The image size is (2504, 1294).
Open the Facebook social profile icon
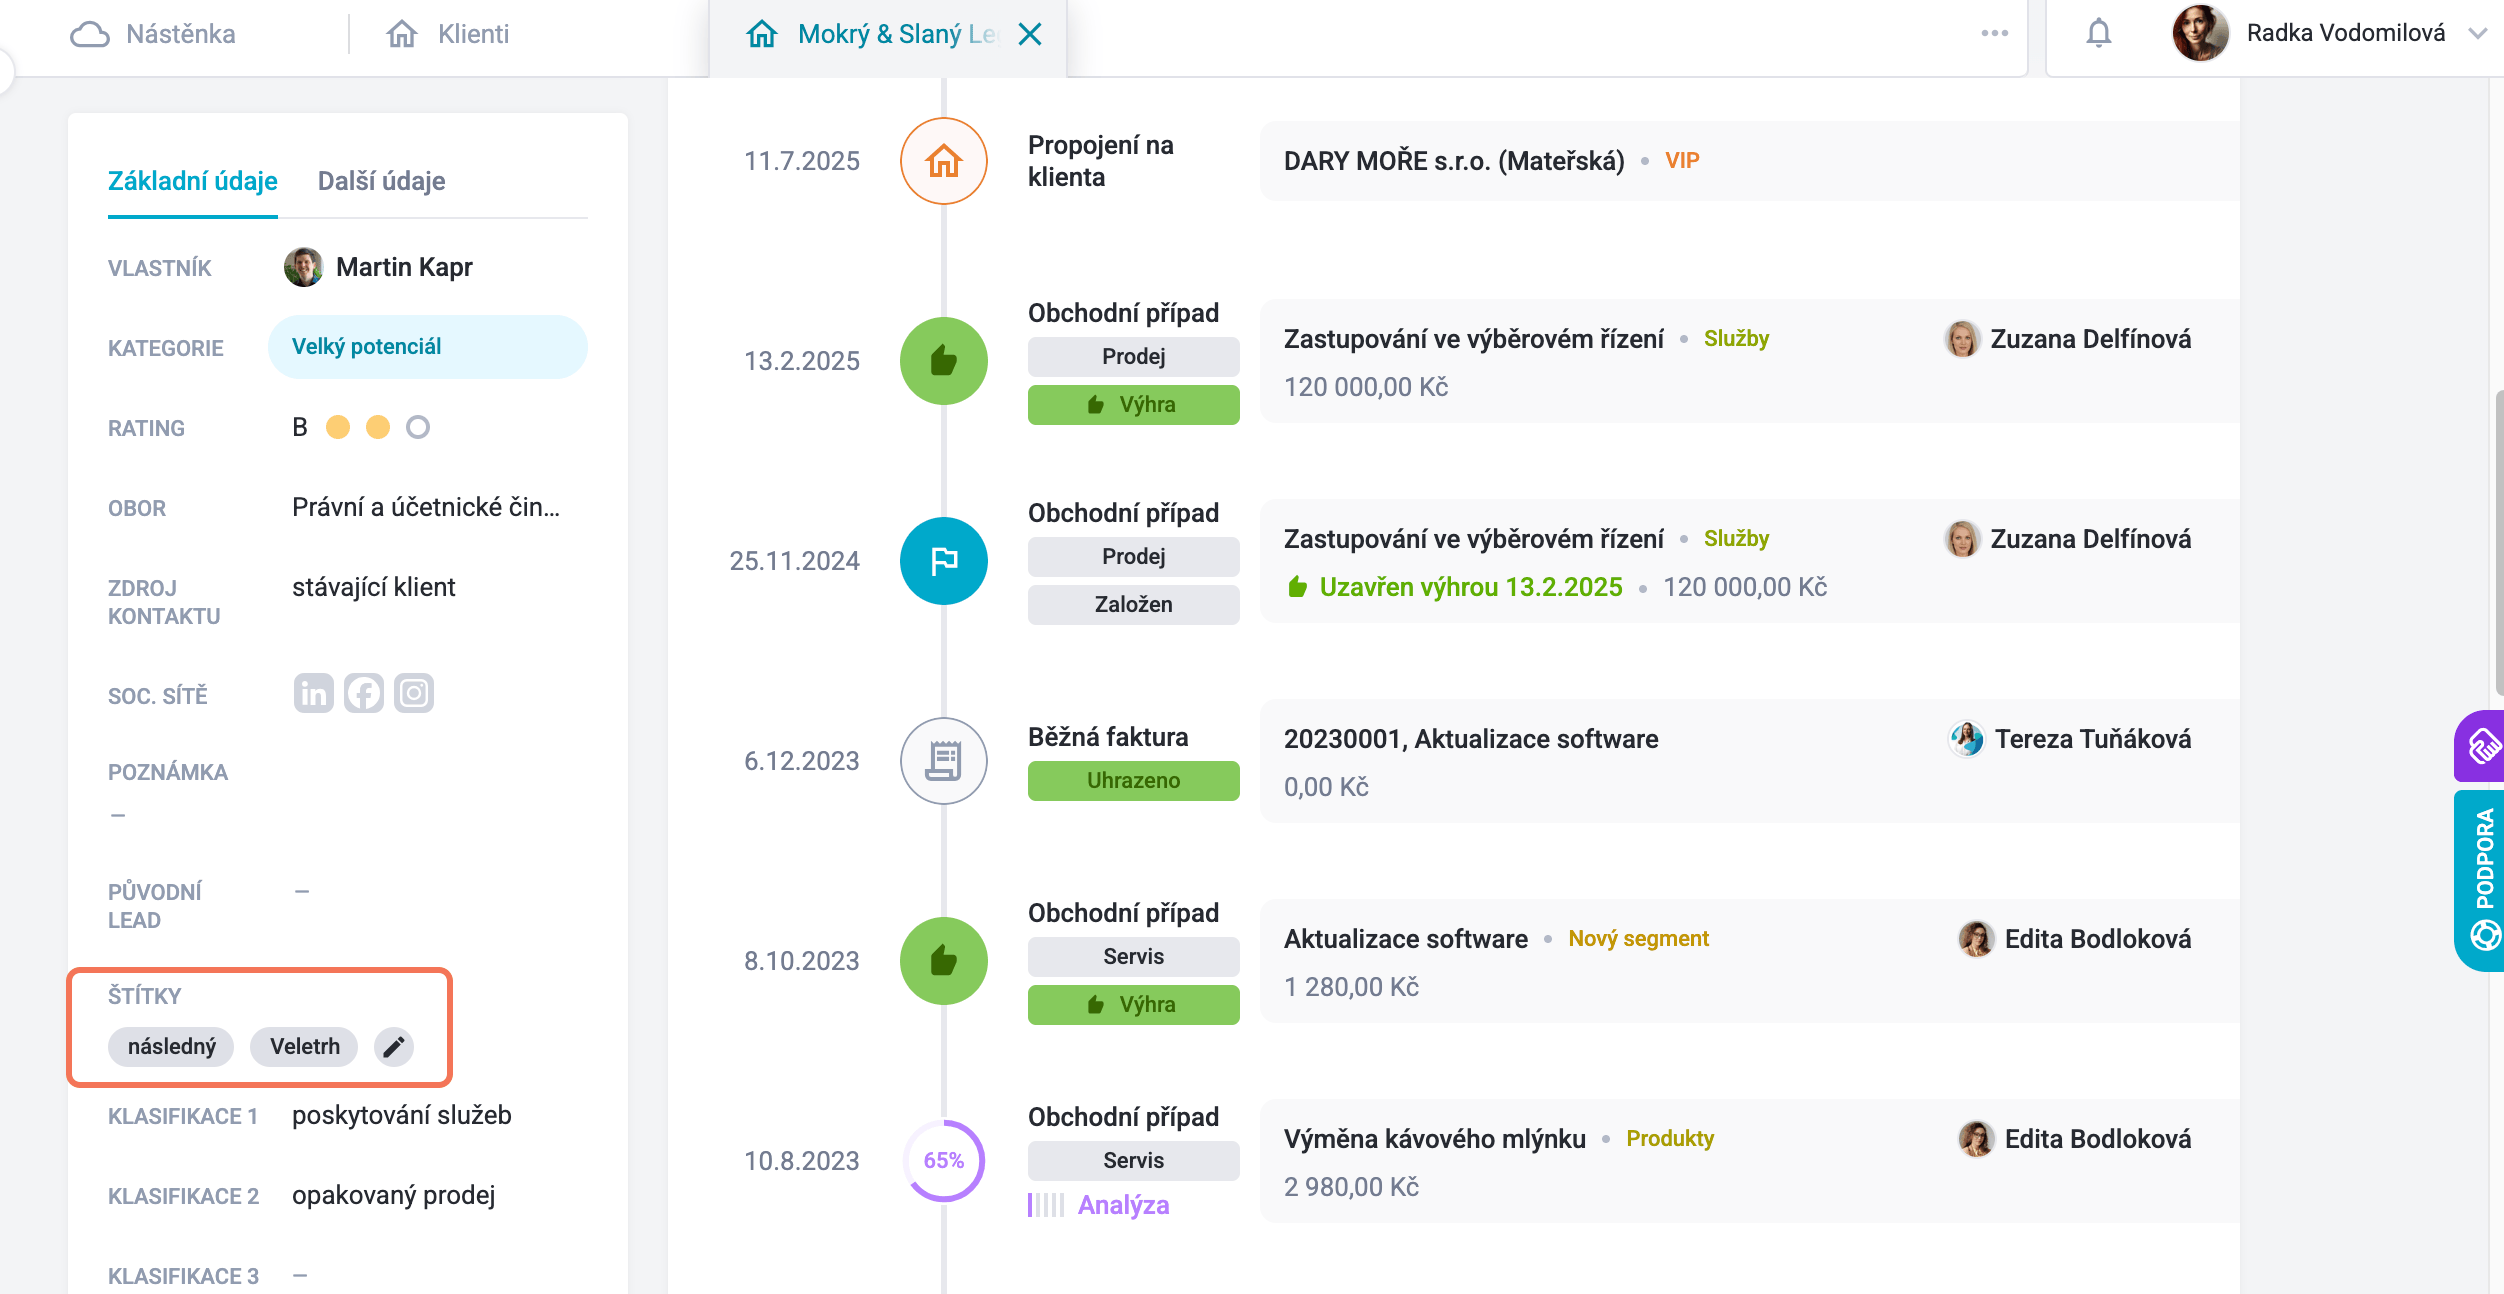(364, 693)
